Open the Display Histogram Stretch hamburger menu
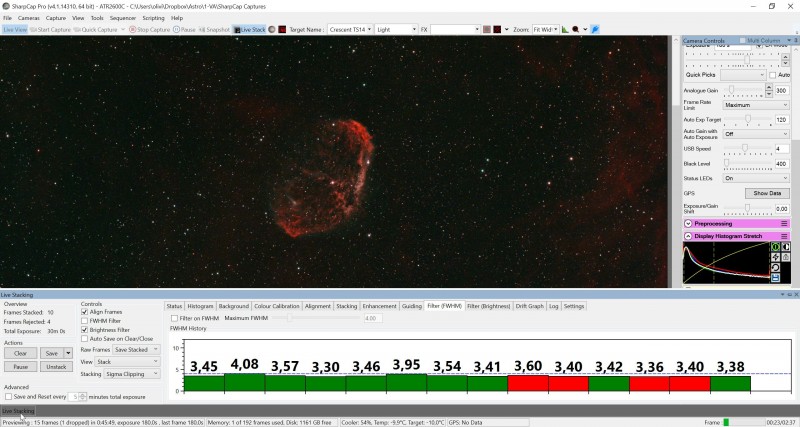The width and height of the screenshot is (800, 427). pos(784,236)
